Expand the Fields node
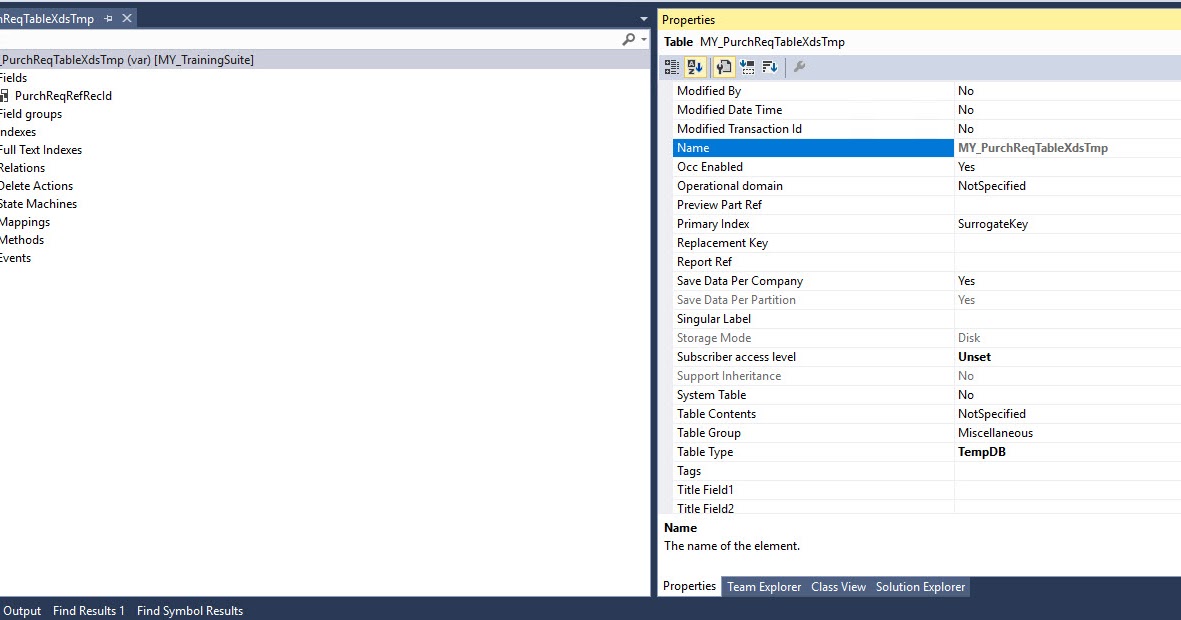This screenshot has width=1181, height=620. [x=13, y=77]
